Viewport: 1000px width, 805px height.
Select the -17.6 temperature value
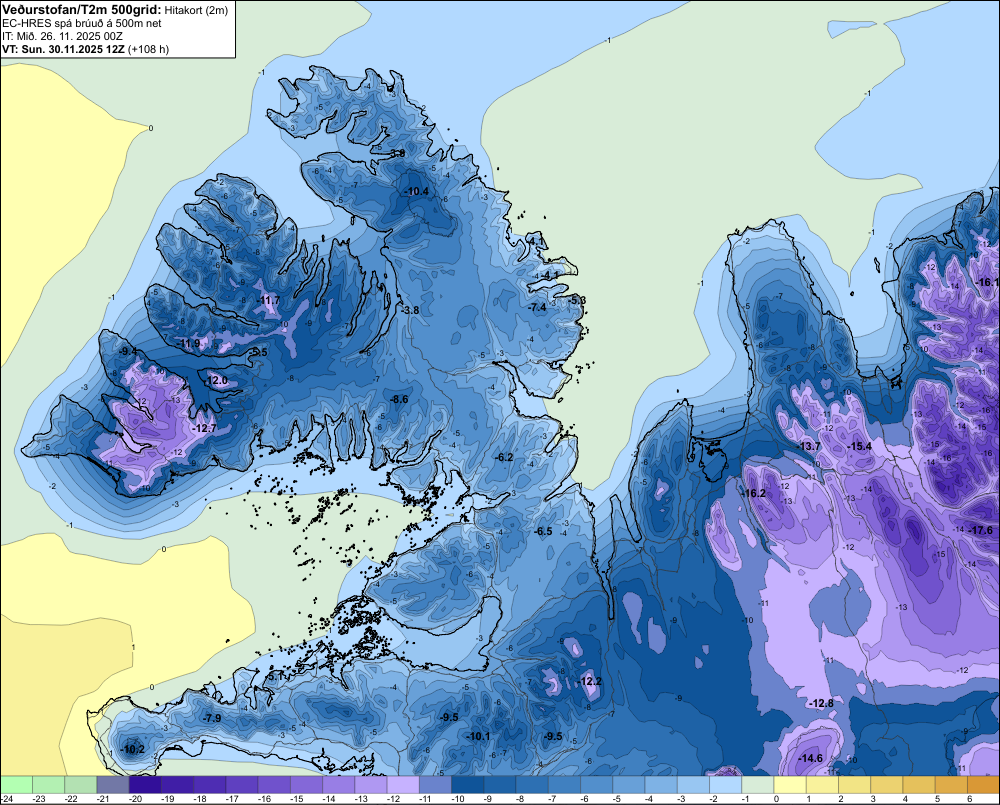981,531
